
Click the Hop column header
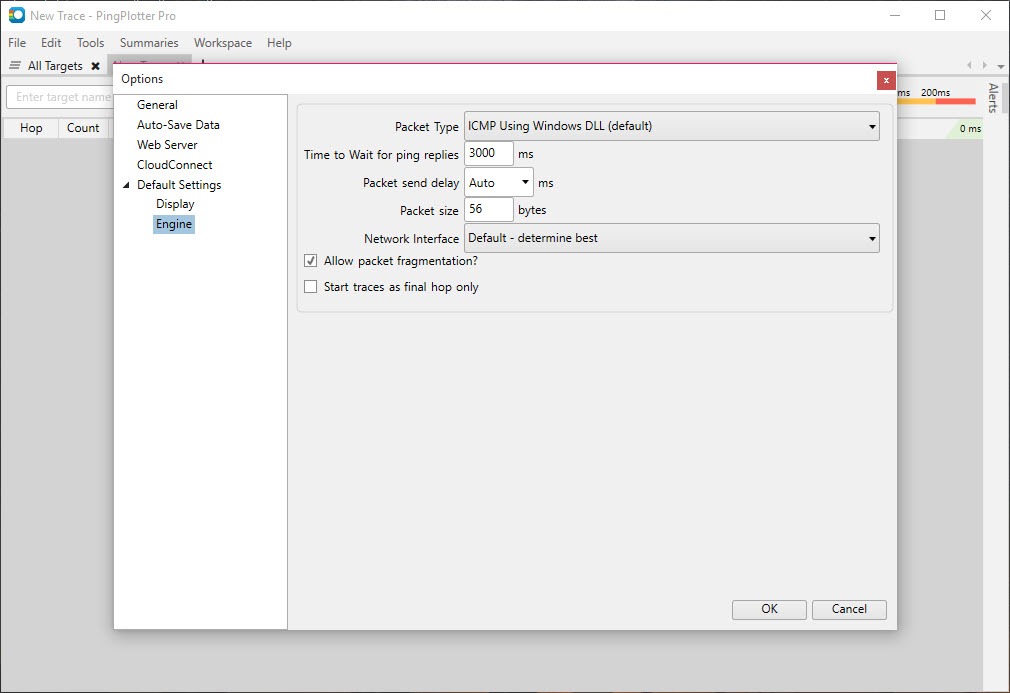click(31, 128)
